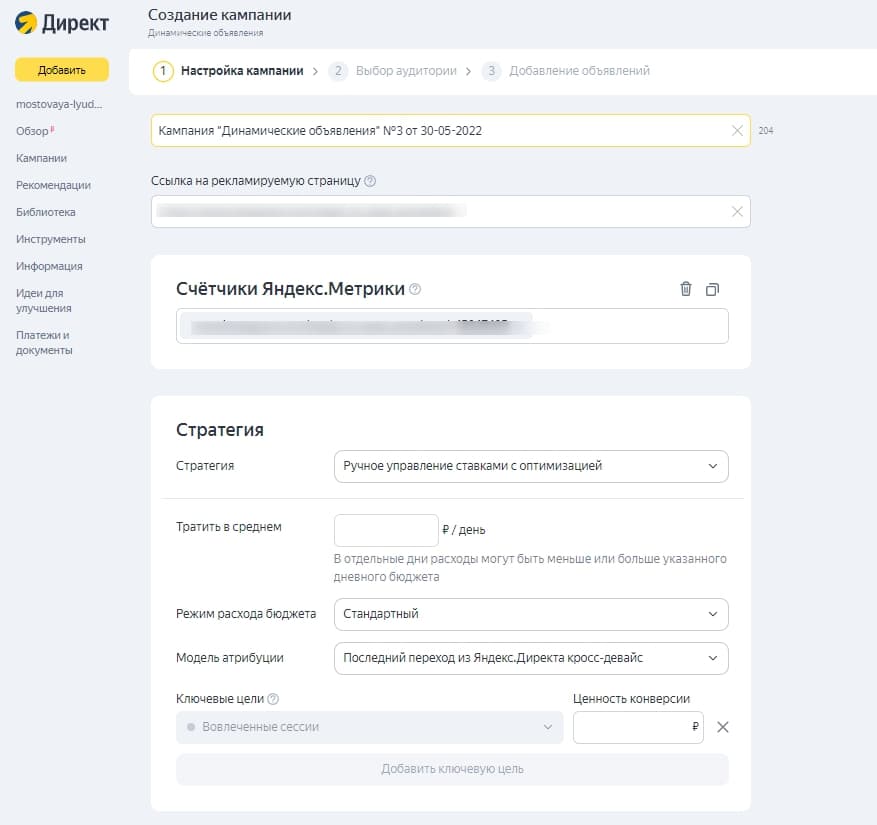The width and height of the screenshot is (877, 825).
Task: Open Библиотека from the sidebar
Action: click(45, 211)
